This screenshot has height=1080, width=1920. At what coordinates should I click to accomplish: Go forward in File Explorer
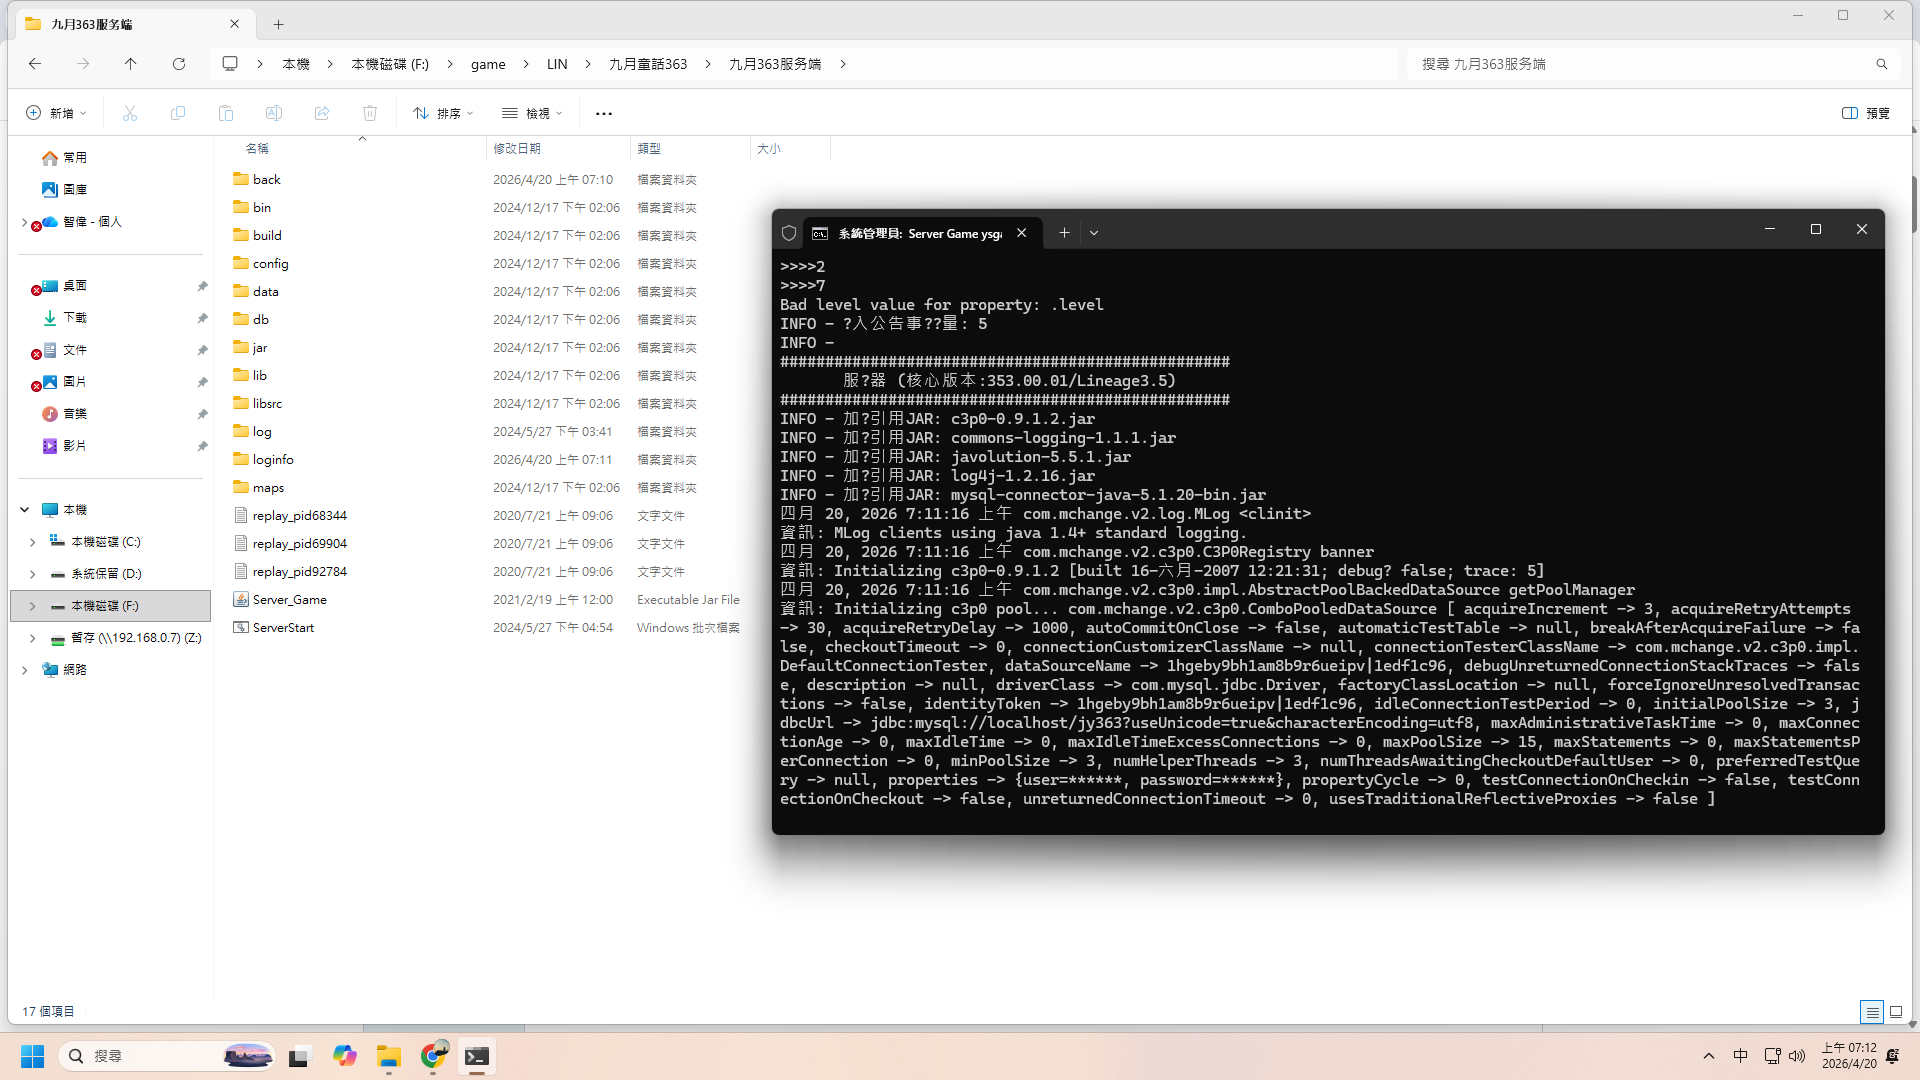click(x=83, y=64)
